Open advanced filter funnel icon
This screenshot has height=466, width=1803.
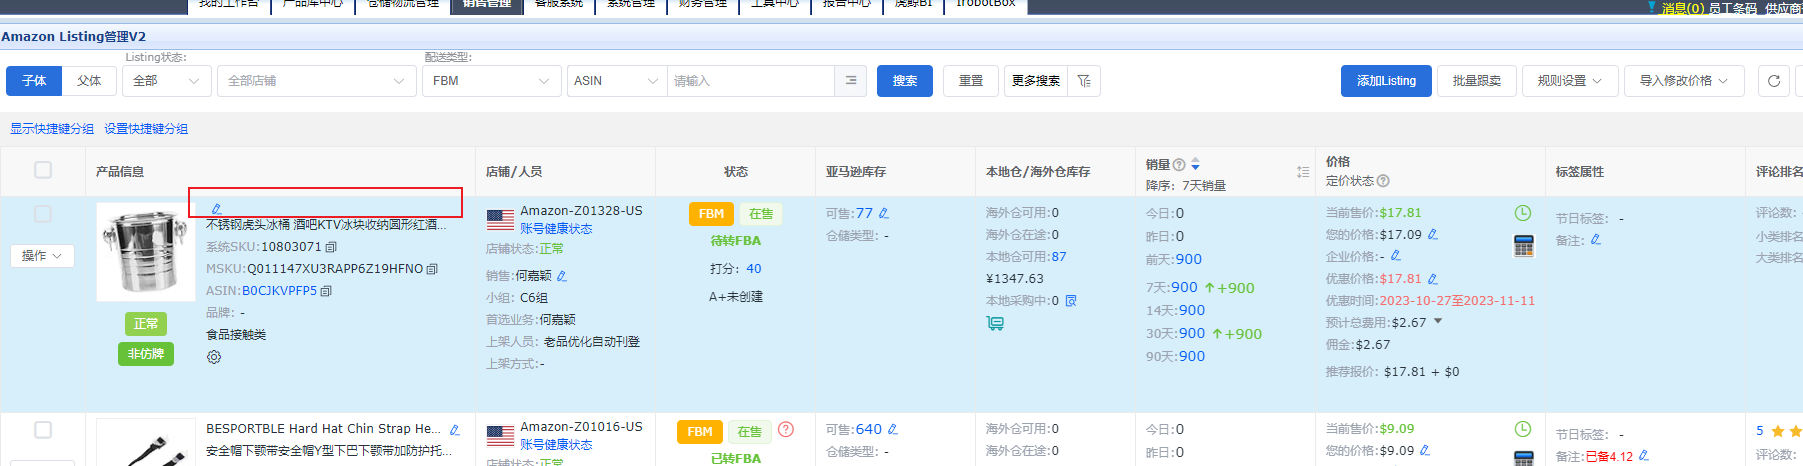1084,81
